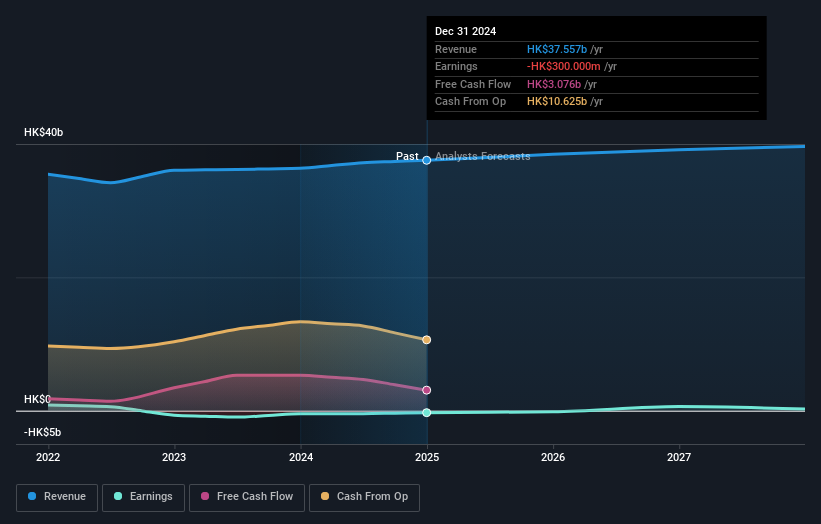
Task: Click the teal Earnings legend dot
Action: click(x=118, y=496)
